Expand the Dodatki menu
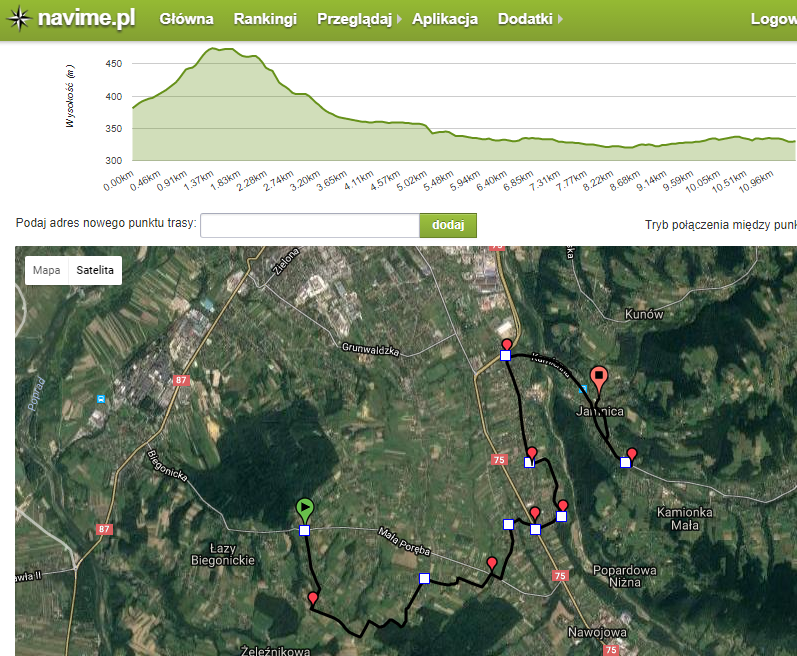Image resolution: width=797 pixels, height=656 pixels. pyautogui.click(x=530, y=19)
